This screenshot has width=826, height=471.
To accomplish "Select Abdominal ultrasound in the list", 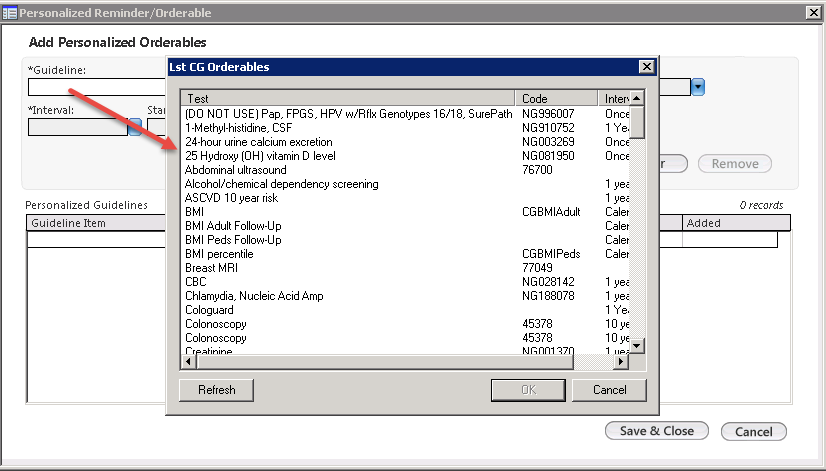I will coord(405,170).
